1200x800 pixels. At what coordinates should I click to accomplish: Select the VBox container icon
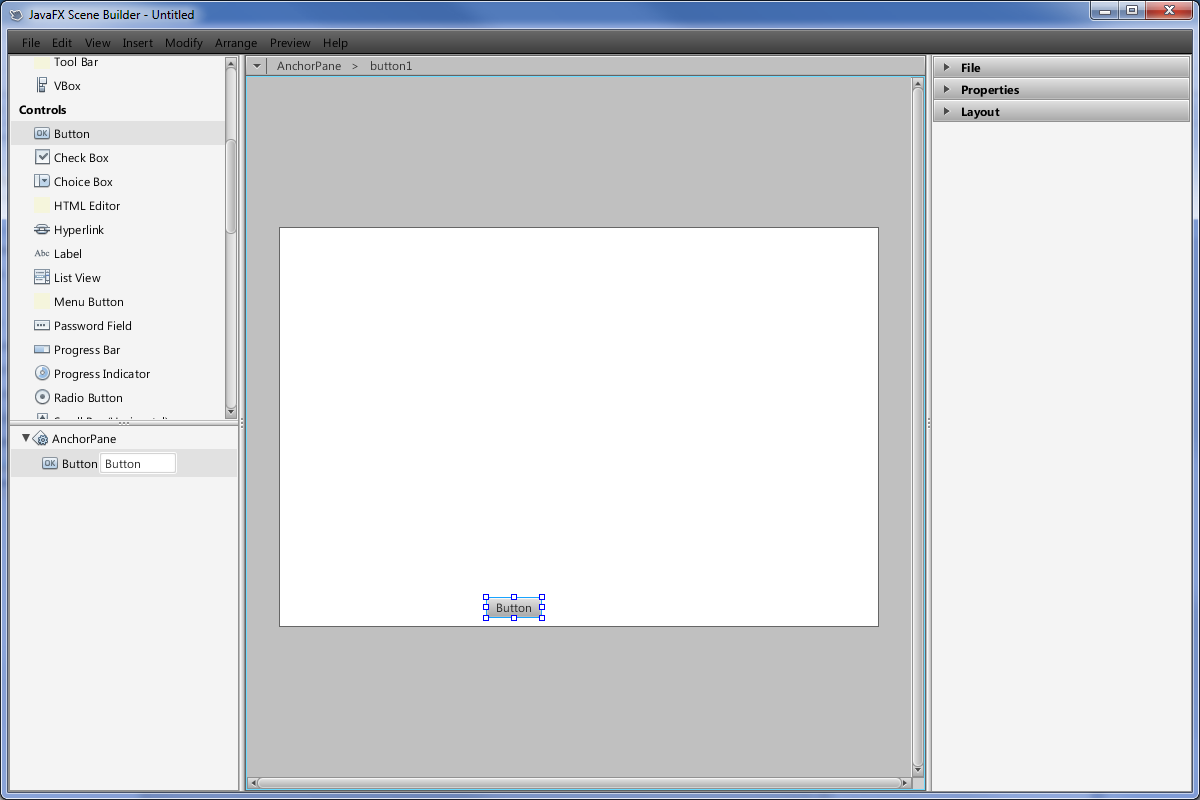click(x=42, y=85)
